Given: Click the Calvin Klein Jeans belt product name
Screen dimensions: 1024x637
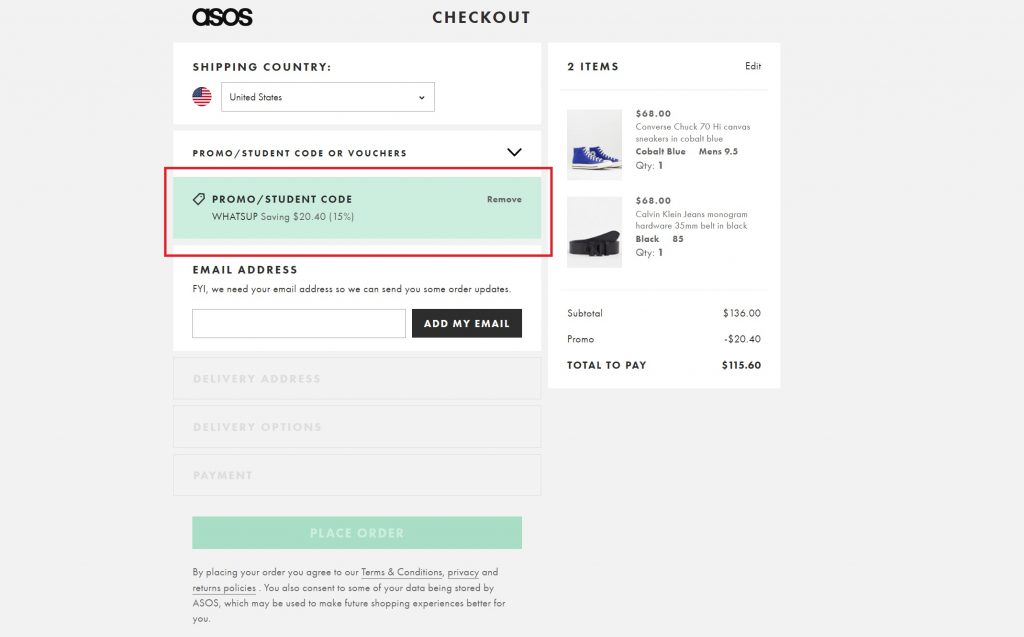Looking at the screenshot, I should [691, 220].
